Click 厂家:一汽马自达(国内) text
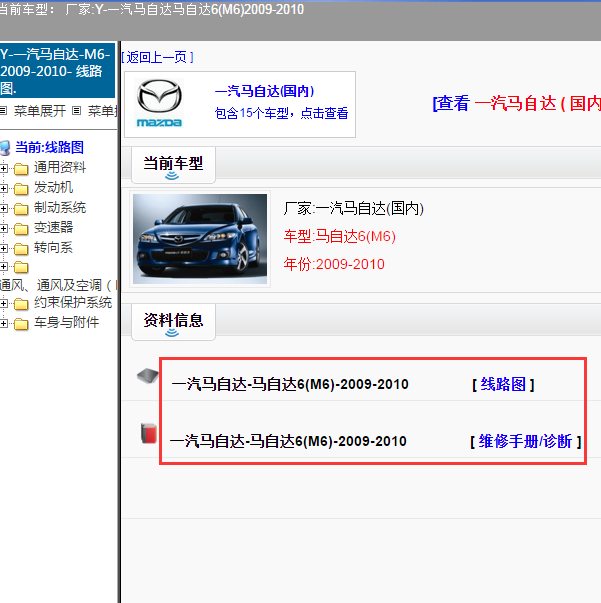 click(354, 208)
